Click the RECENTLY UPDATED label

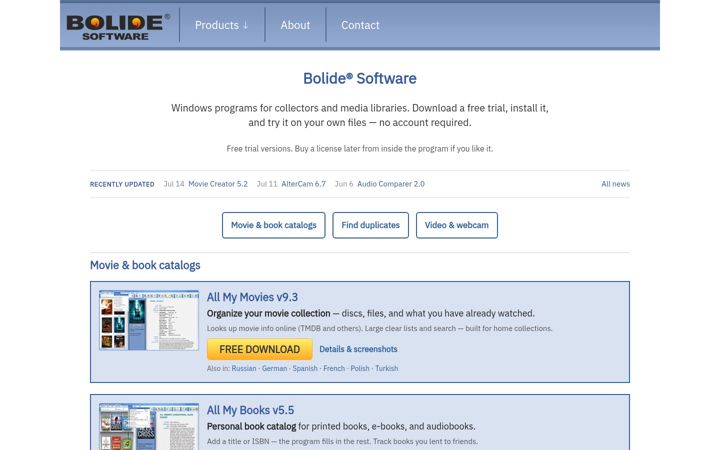(x=122, y=184)
